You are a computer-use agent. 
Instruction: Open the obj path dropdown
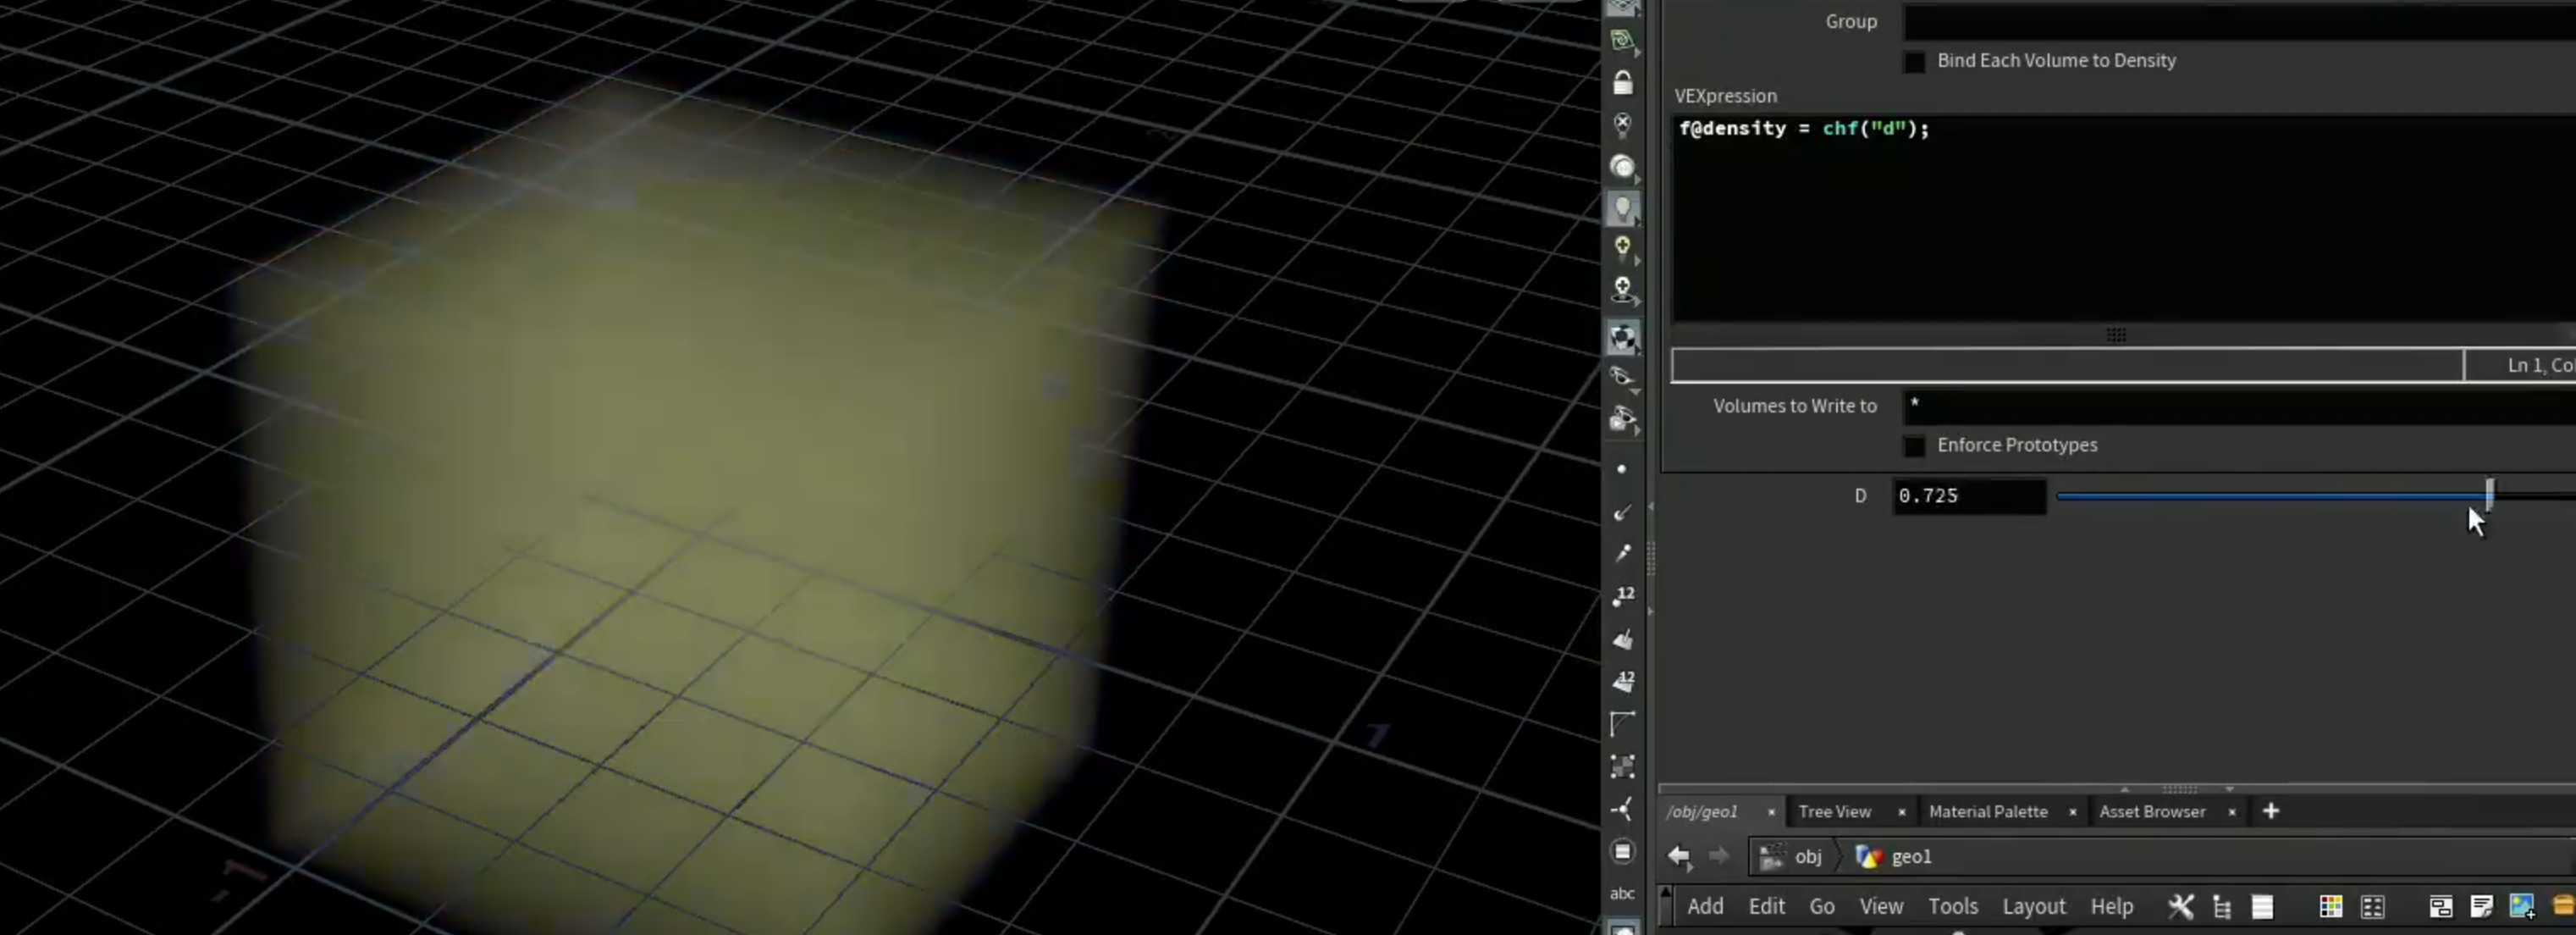coord(1794,856)
